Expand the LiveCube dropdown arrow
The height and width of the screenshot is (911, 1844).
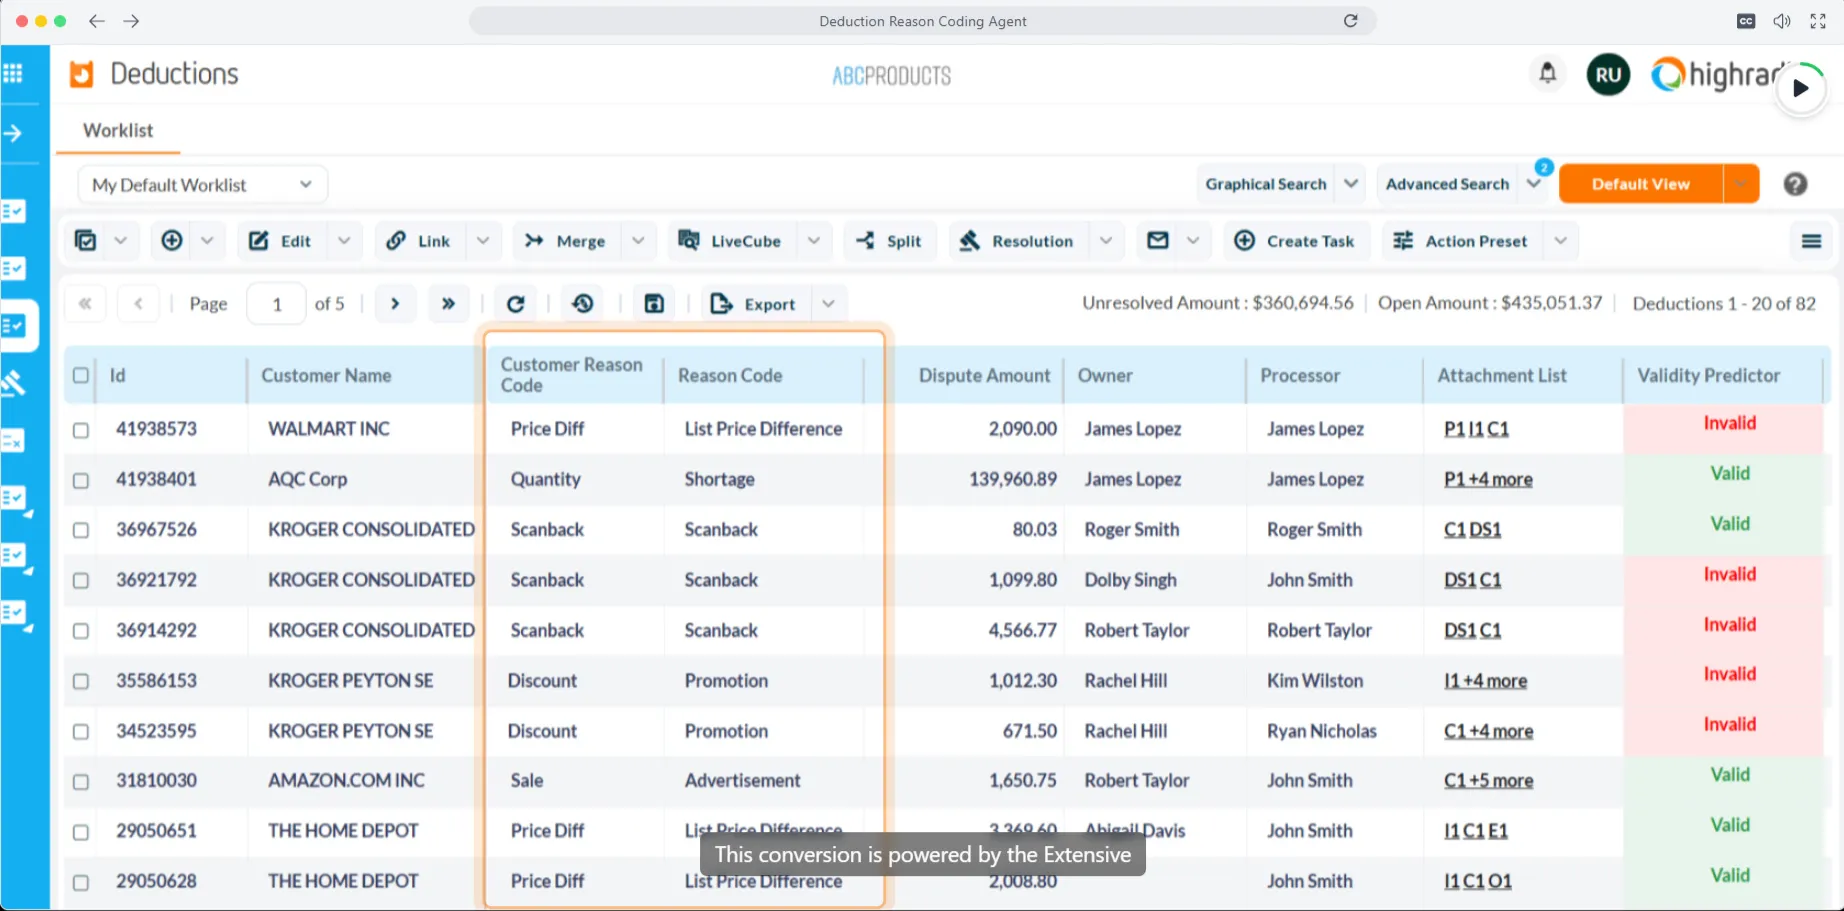click(x=814, y=241)
